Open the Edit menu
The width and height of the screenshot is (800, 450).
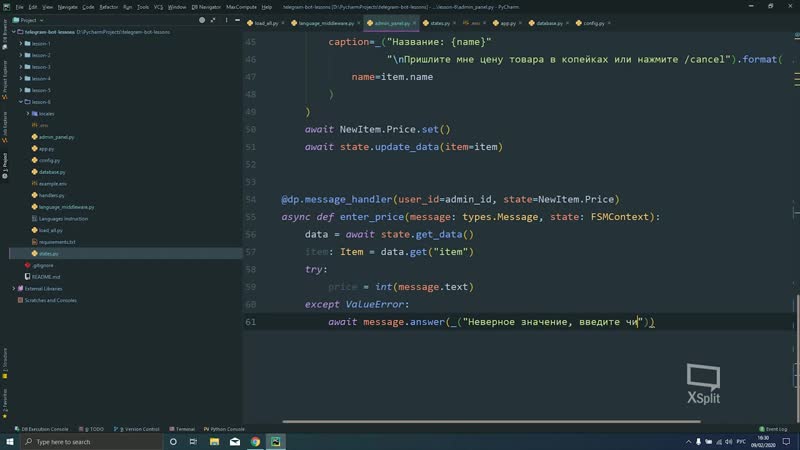click(x=33, y=7)
